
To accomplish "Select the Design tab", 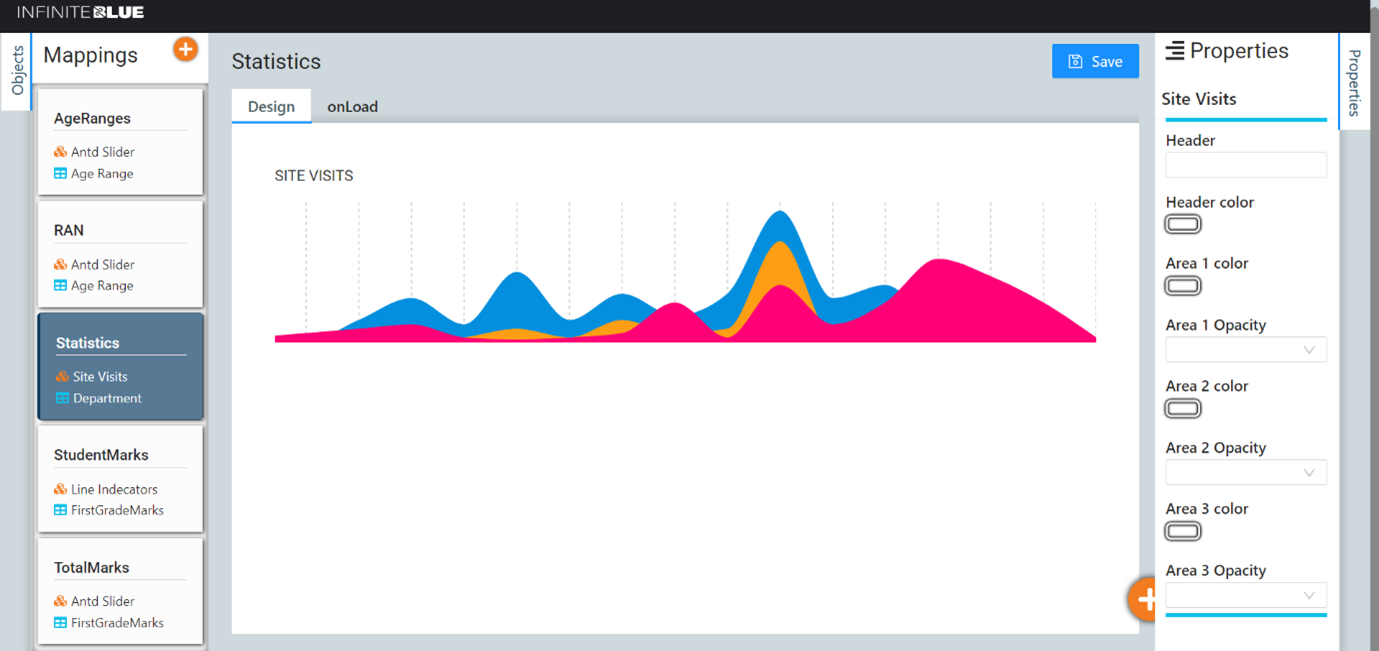I will [x=271, y=106].
